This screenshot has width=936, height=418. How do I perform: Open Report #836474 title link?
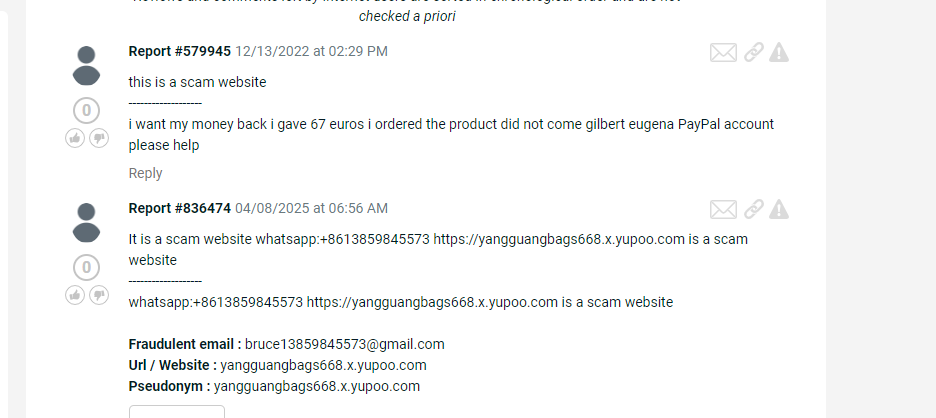click(180, 208)
